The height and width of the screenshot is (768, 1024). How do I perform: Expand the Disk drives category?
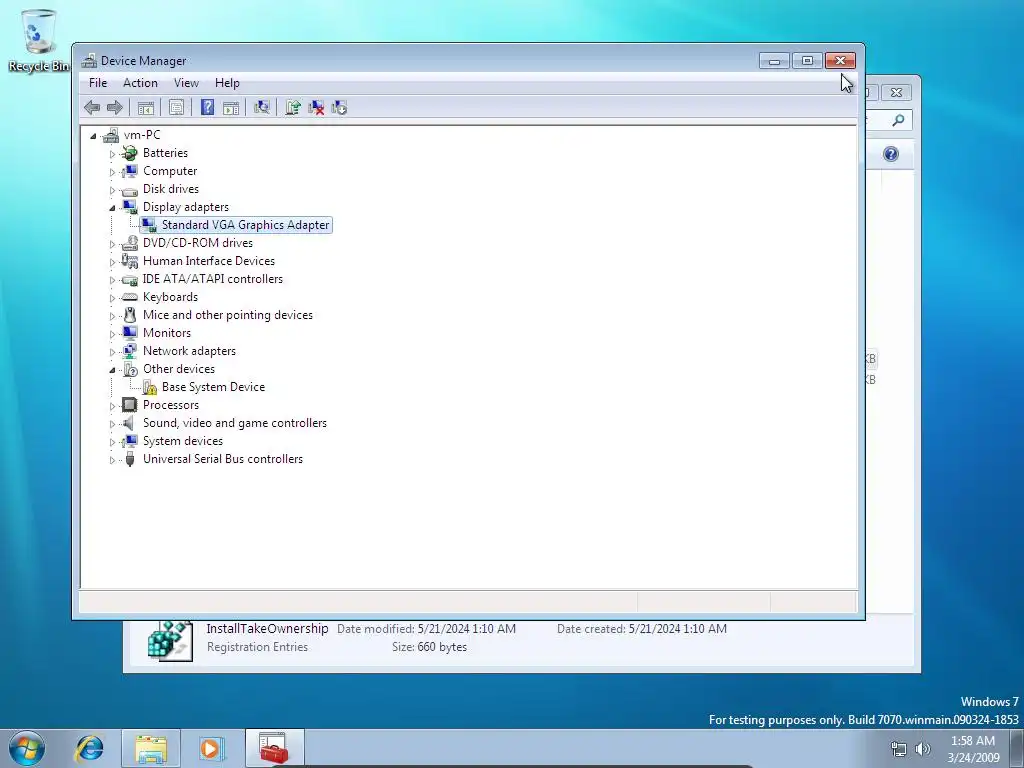[x=112, y=190]
